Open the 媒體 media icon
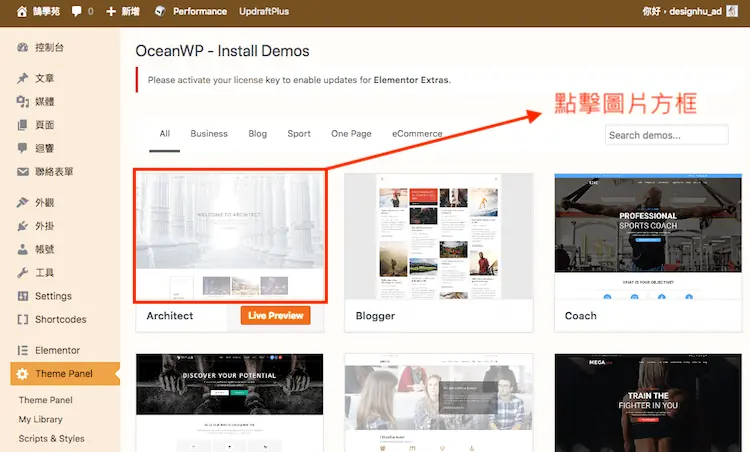Viewport: 750px width, 452px height. tap(22, 101)
